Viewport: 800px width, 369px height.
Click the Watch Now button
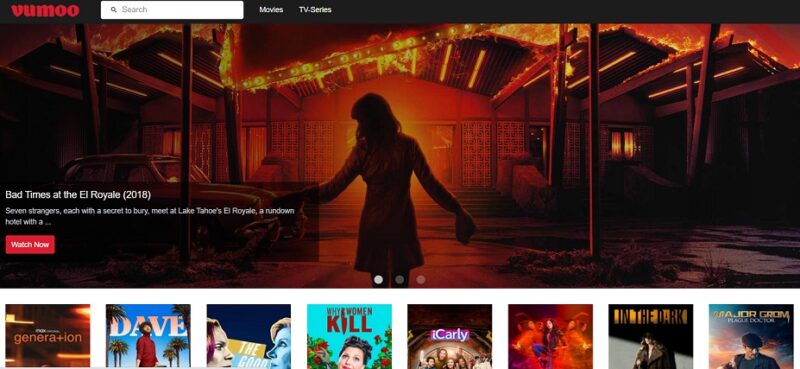[30, 244]
